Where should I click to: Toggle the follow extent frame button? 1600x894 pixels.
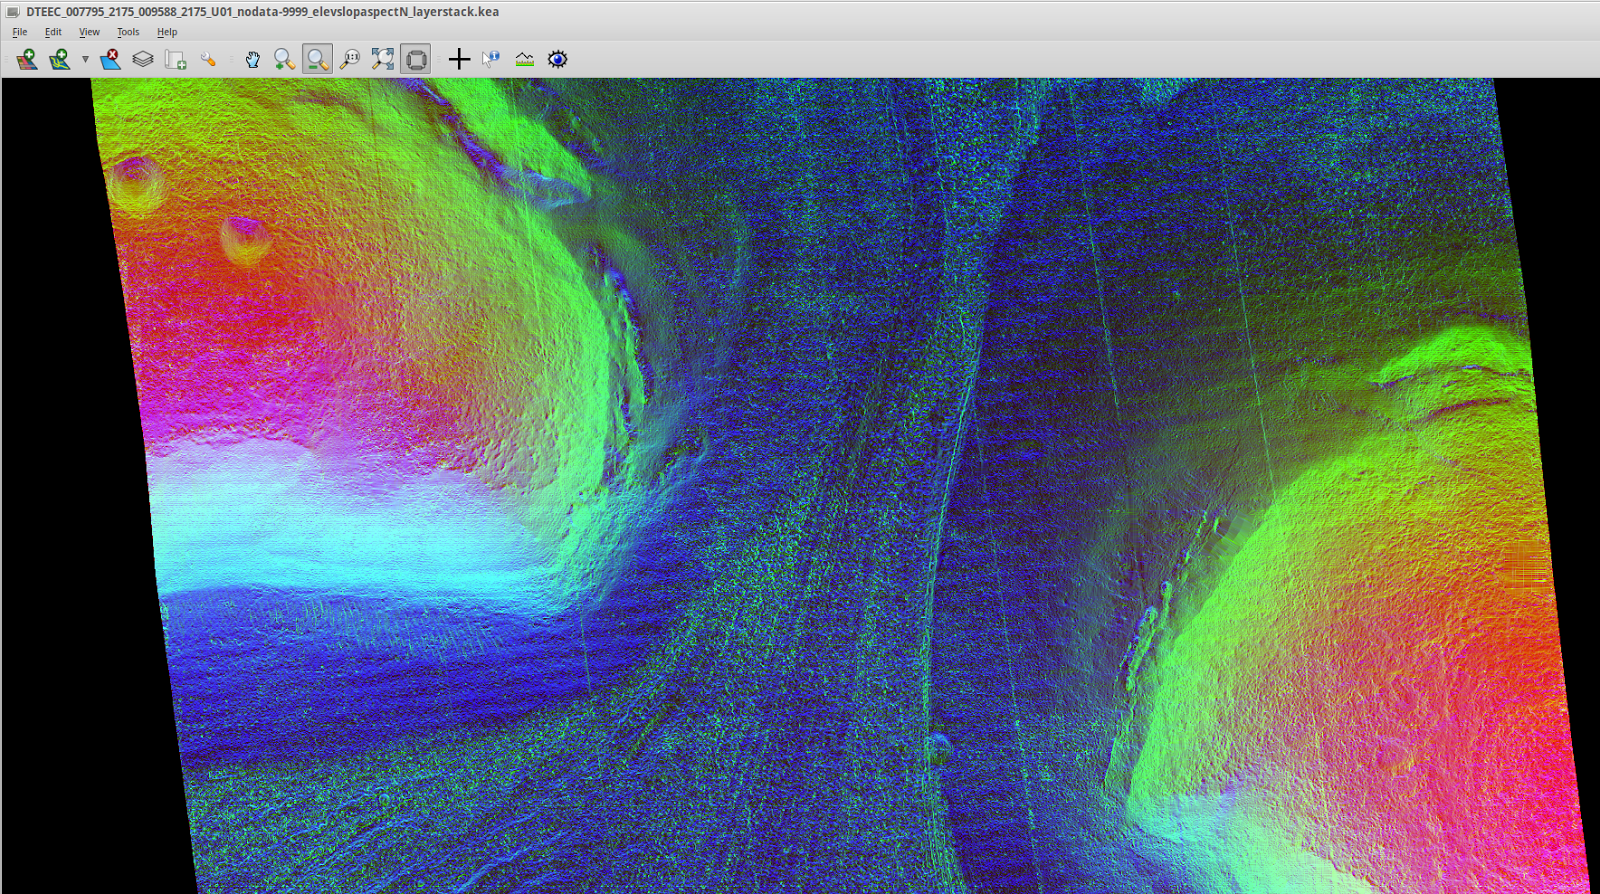[416, 60]
